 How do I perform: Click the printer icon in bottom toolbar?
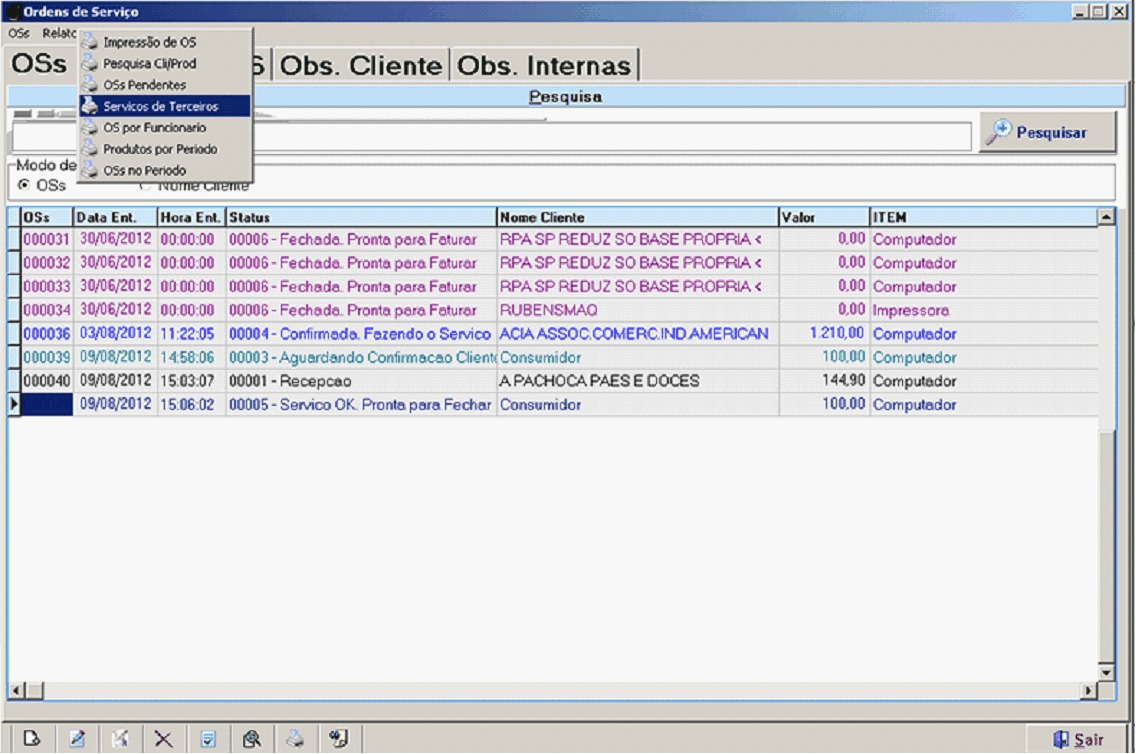click(x=295, y=739)
